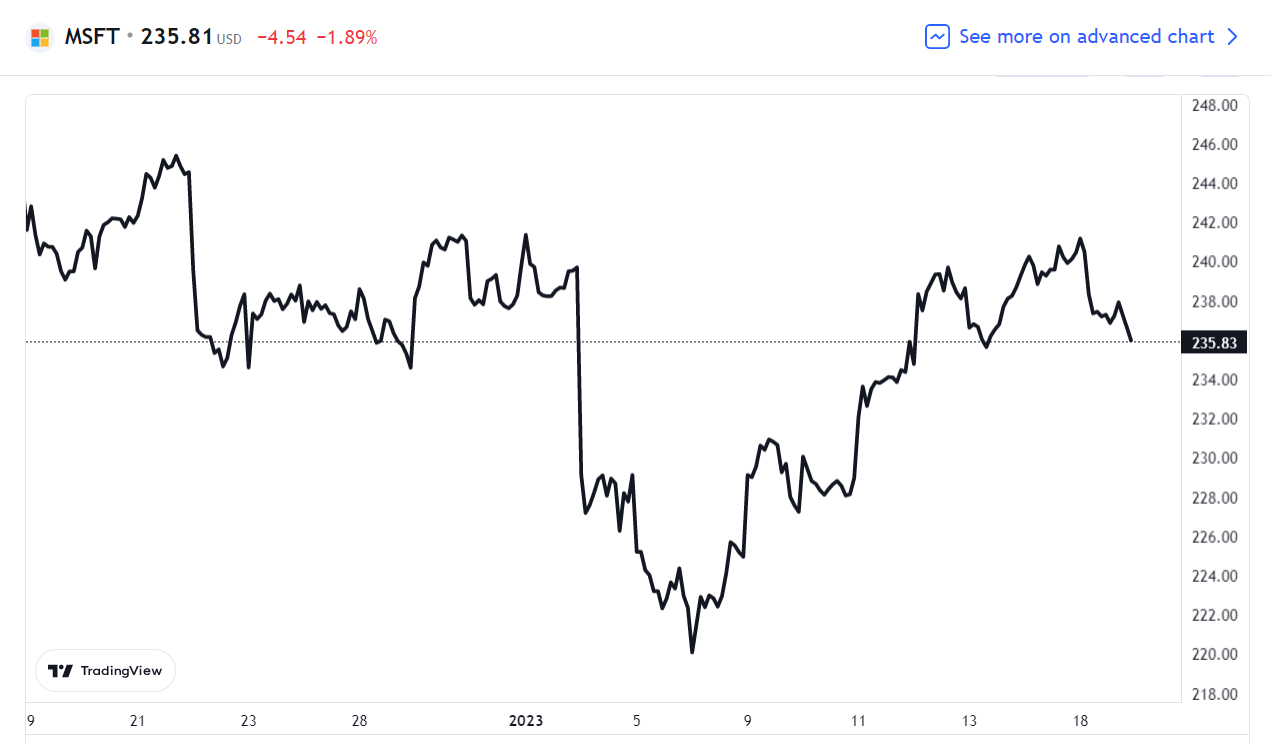Select the 13 date axis label
This screenshot has height=743, width=1271.
point(969,721)
